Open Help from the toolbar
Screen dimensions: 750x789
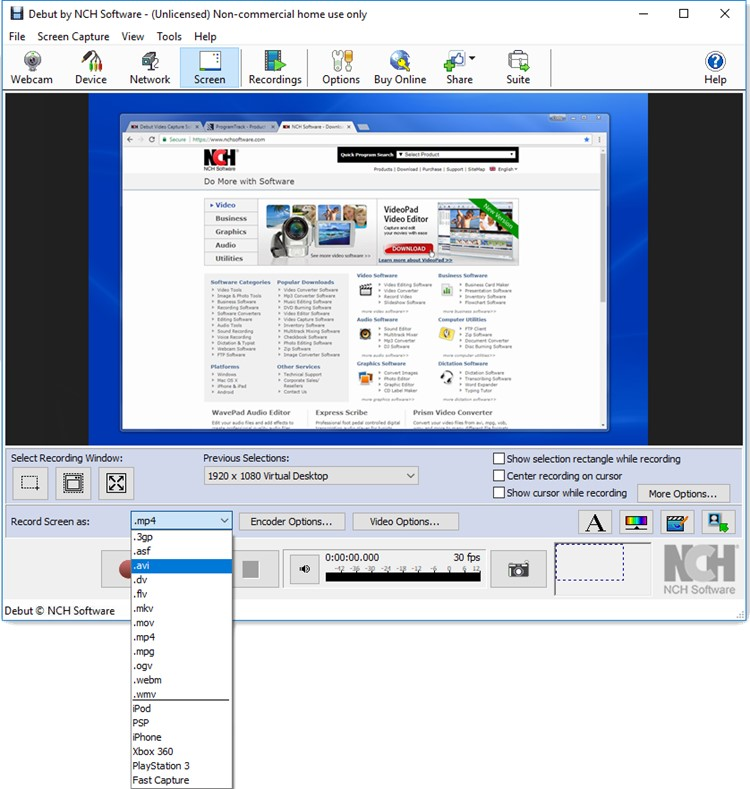[715, 68]
